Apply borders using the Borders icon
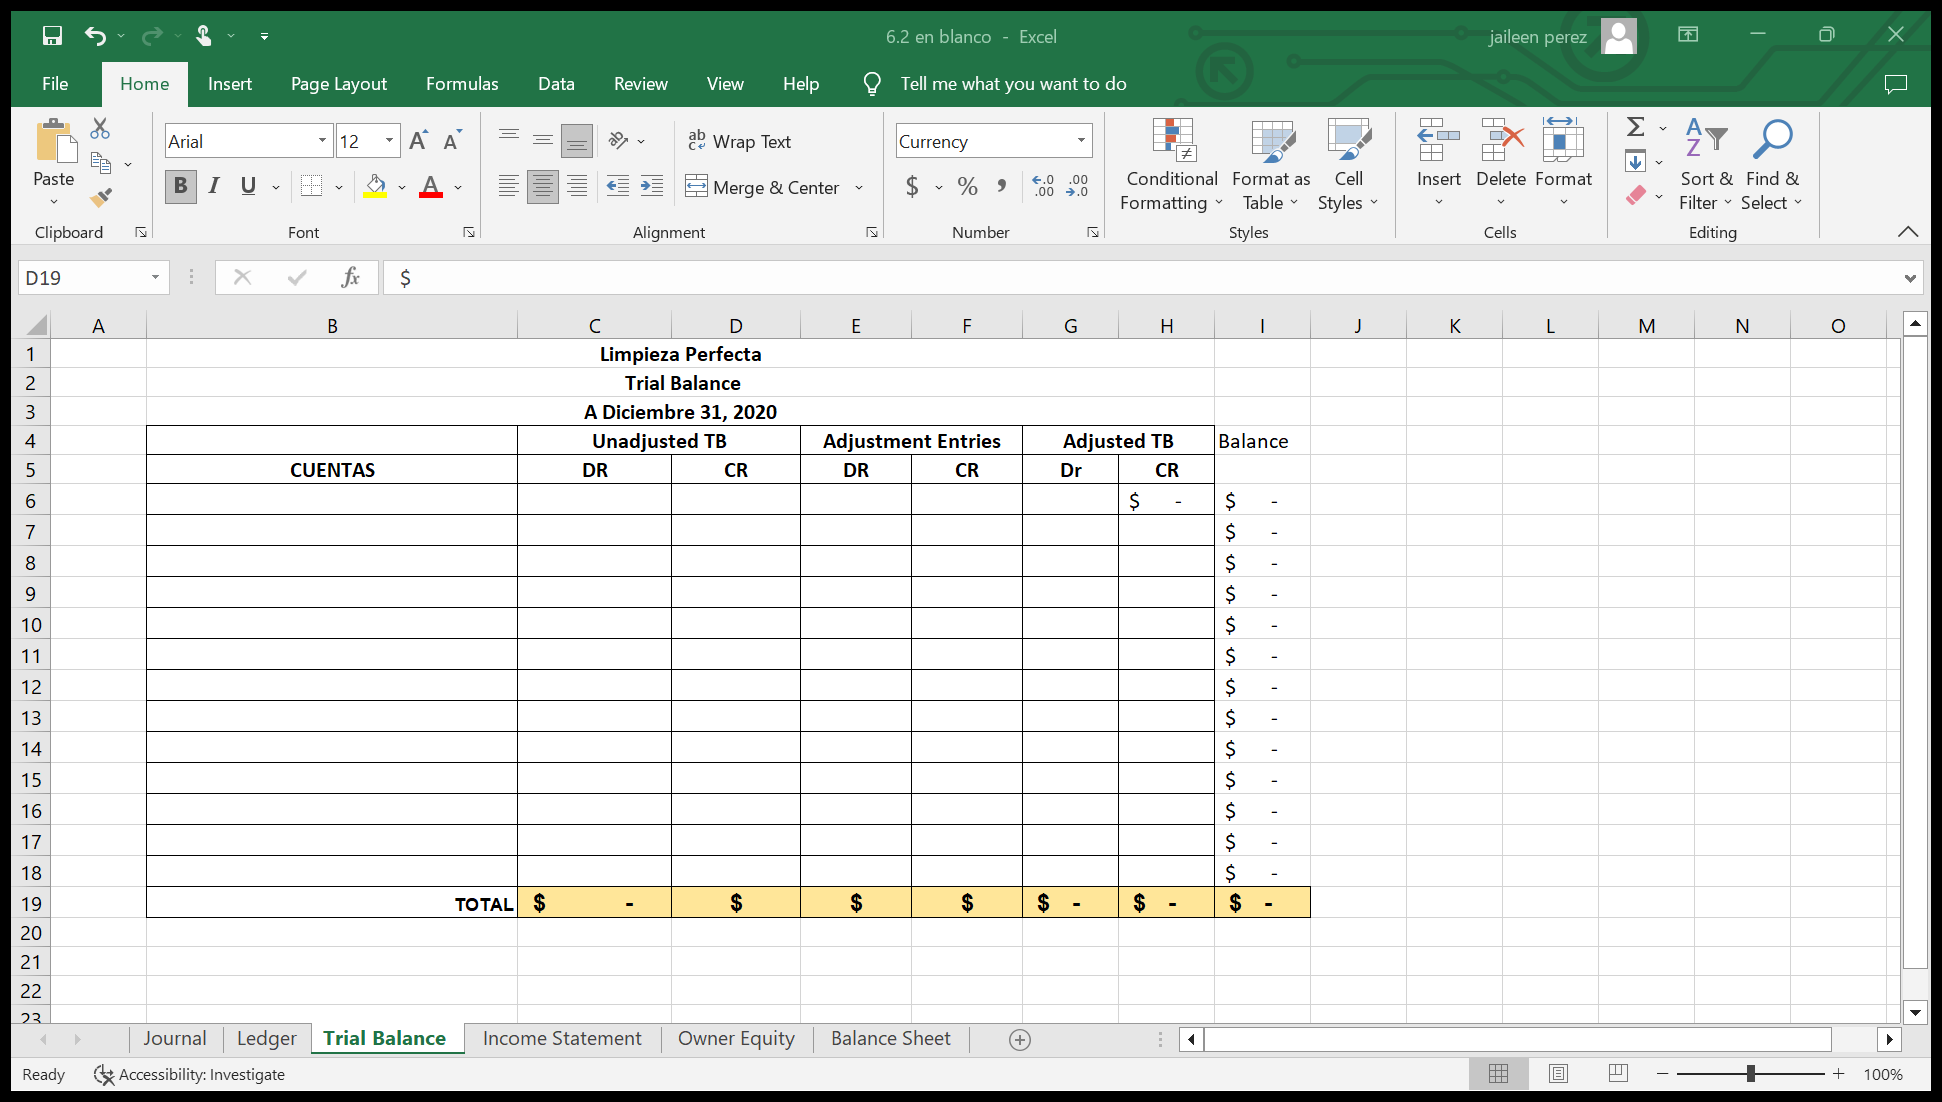This screenshot has height=1102, width=1942. 312,187
